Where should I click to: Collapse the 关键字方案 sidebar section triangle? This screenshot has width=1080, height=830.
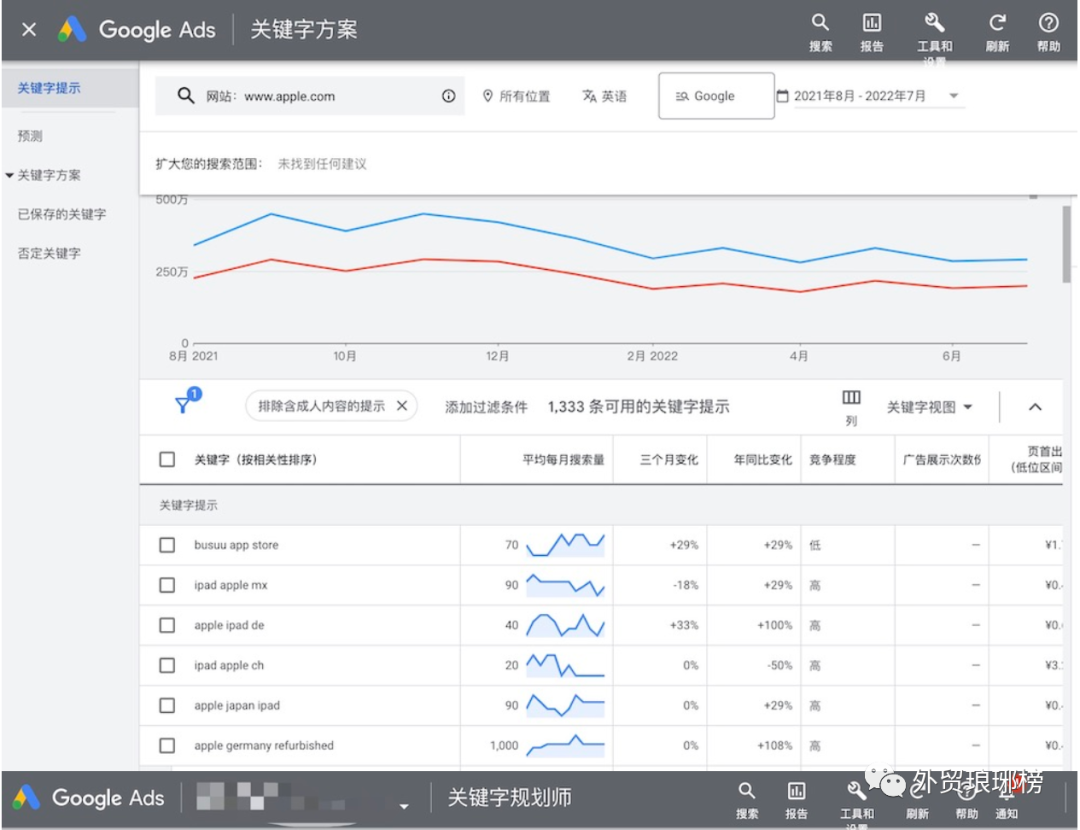pyautogui.click(x=9, y=176)
